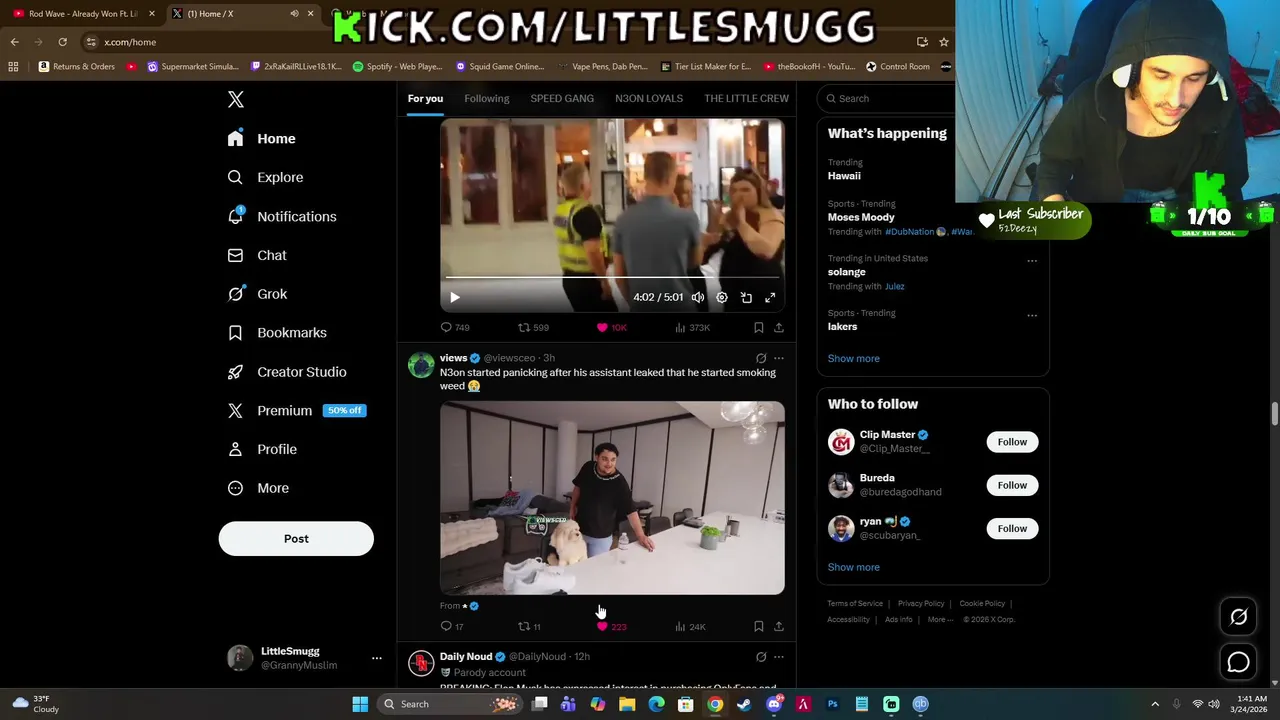This screenshot has width=1280, height=720.
Task: Reply to the top post with 749 comments
Action: click(455, 327)
